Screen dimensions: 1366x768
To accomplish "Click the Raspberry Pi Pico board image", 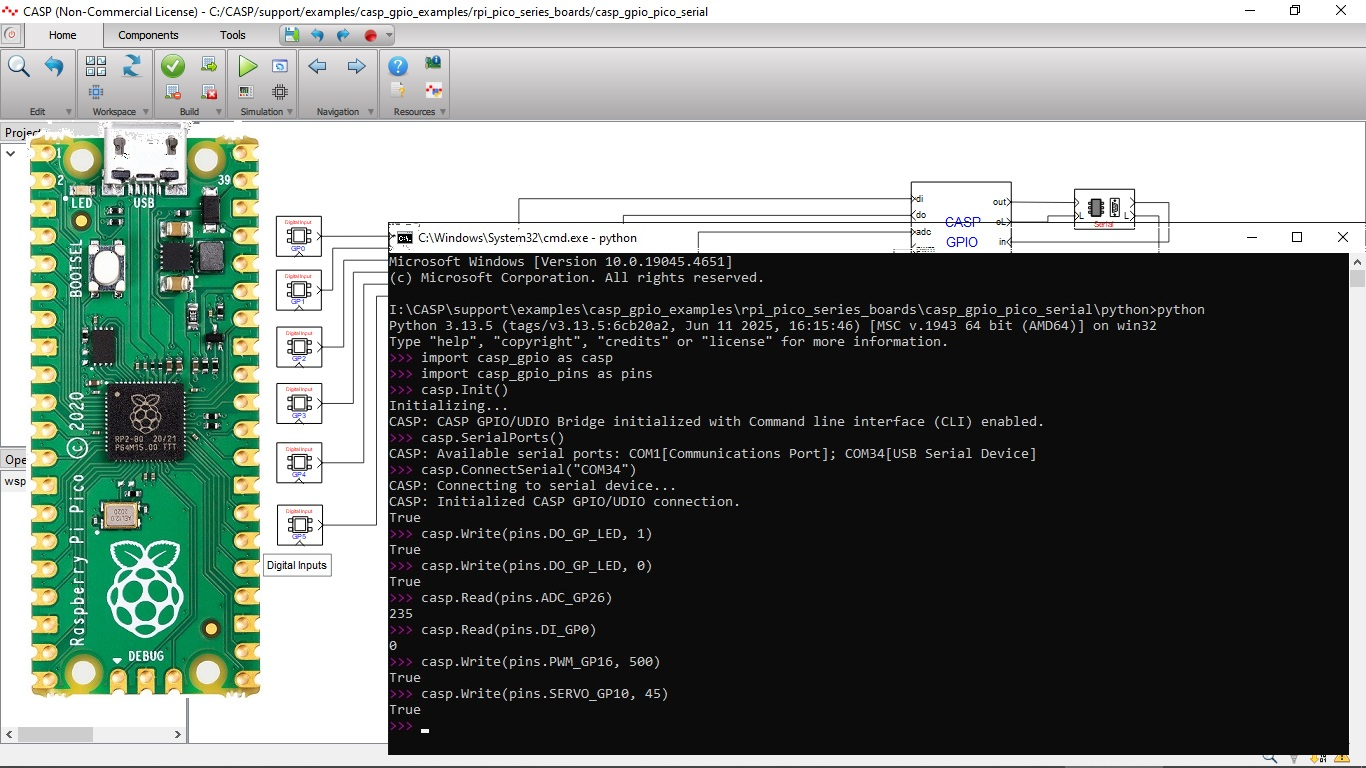I will [145, 415].
